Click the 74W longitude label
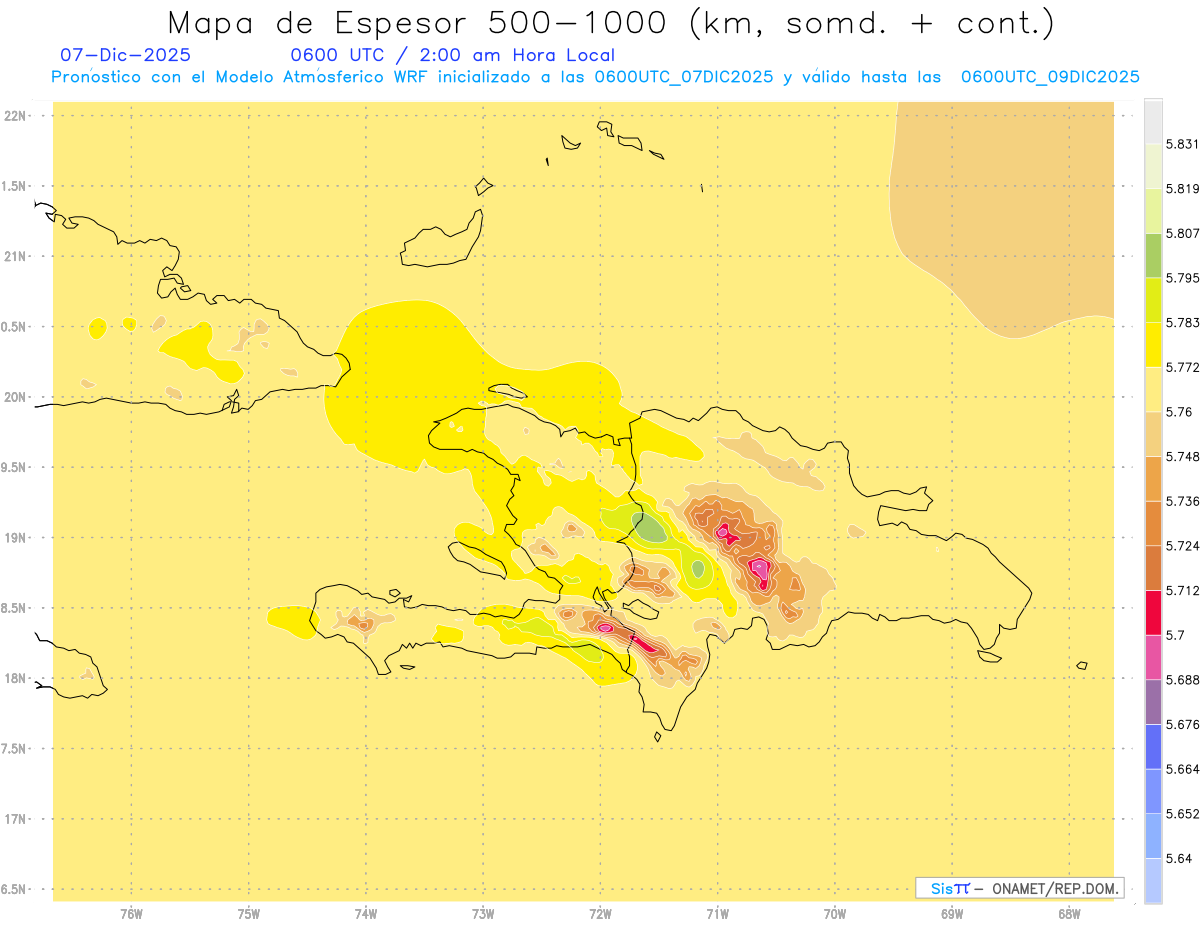Image resolution: width=1200 pixels, height=927 pixels. tap(366, 914)
